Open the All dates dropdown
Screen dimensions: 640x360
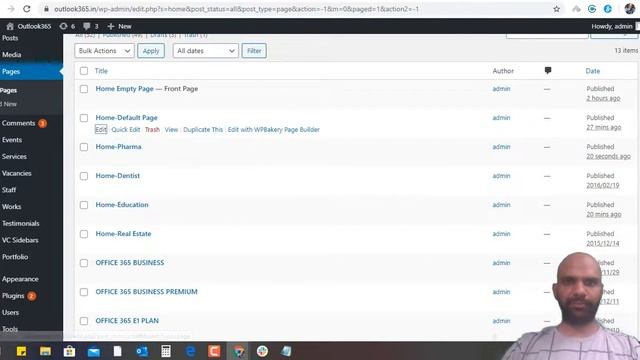206,51
